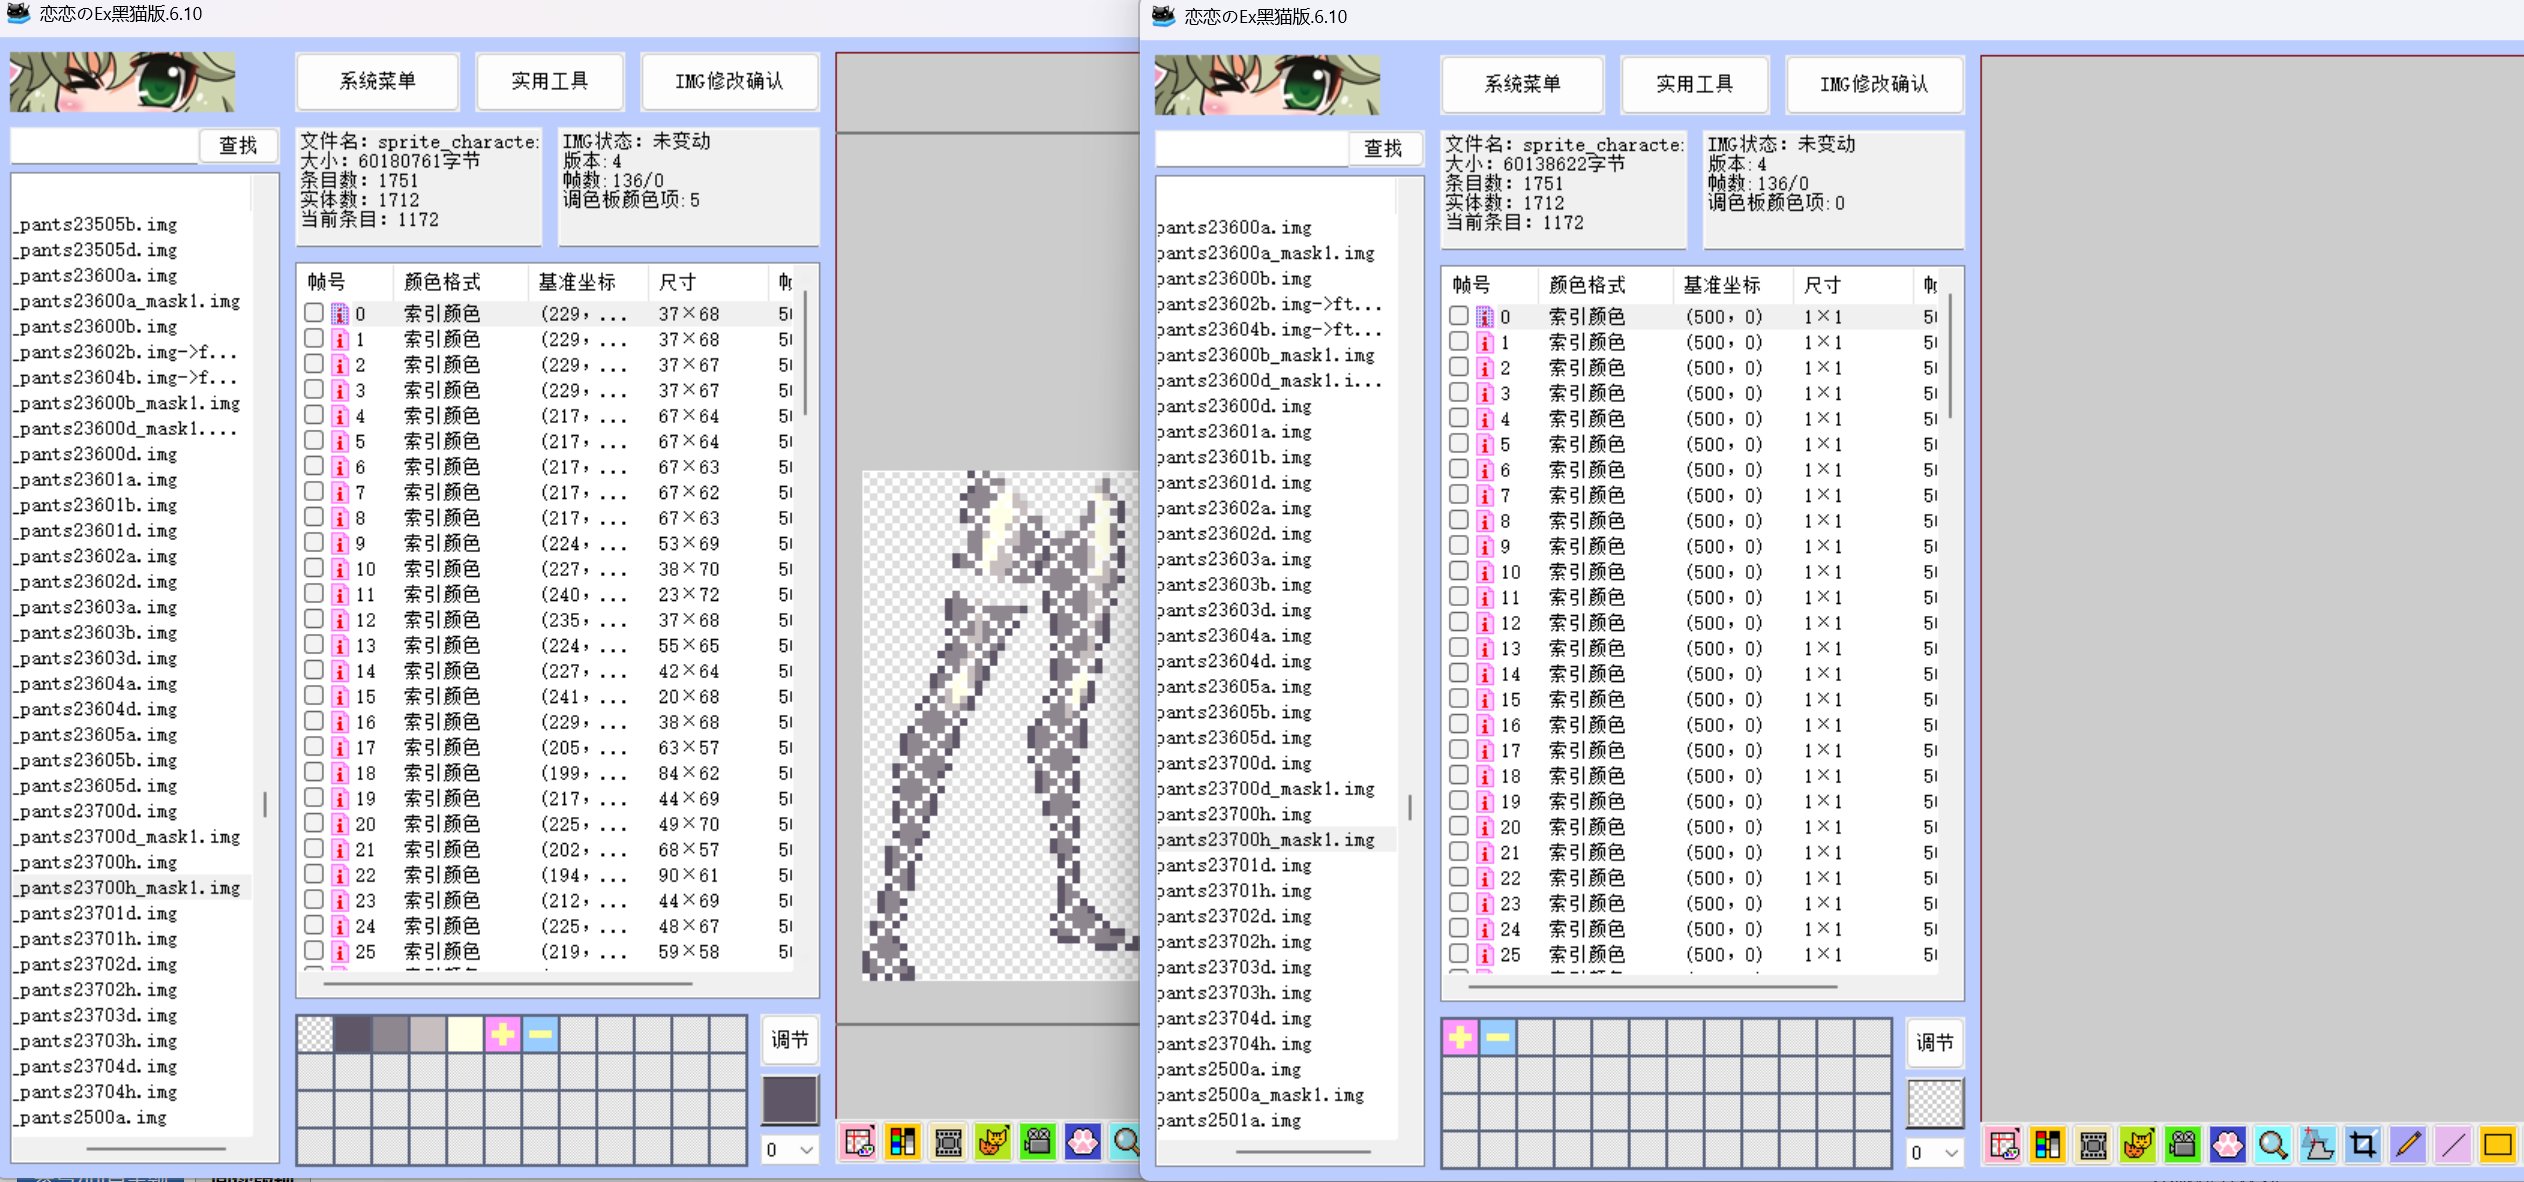Check frame 4 checkbox in left window
The image size is (2524, 1182).
(314, 415)
